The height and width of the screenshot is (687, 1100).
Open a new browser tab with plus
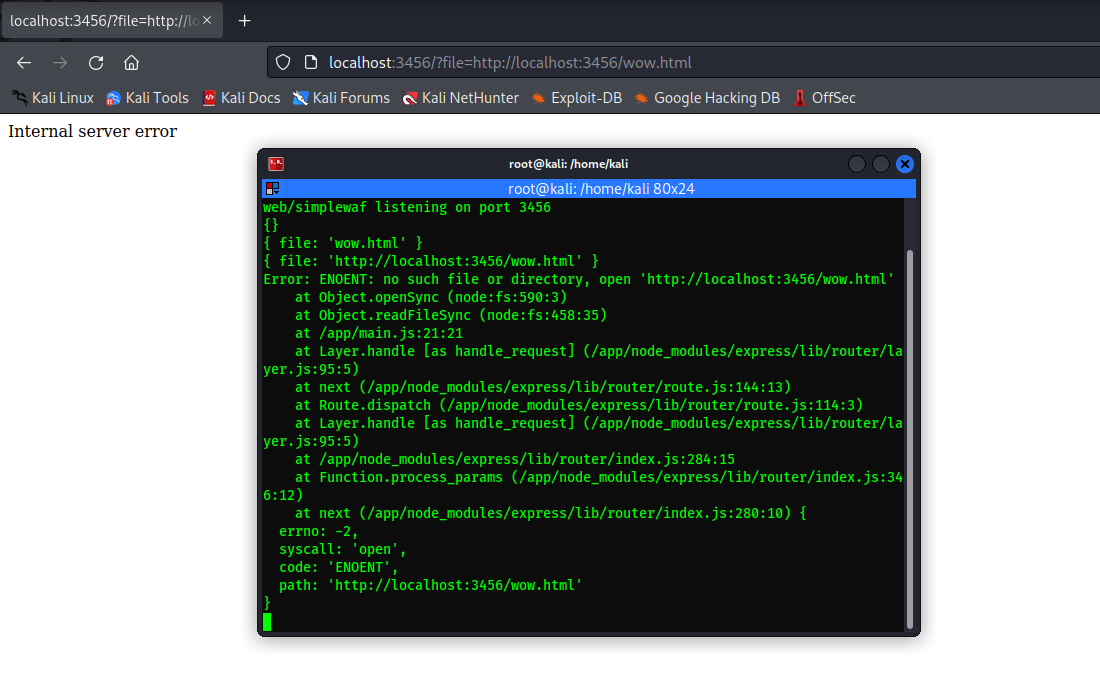pyautogui.click(x=244, y=21)
